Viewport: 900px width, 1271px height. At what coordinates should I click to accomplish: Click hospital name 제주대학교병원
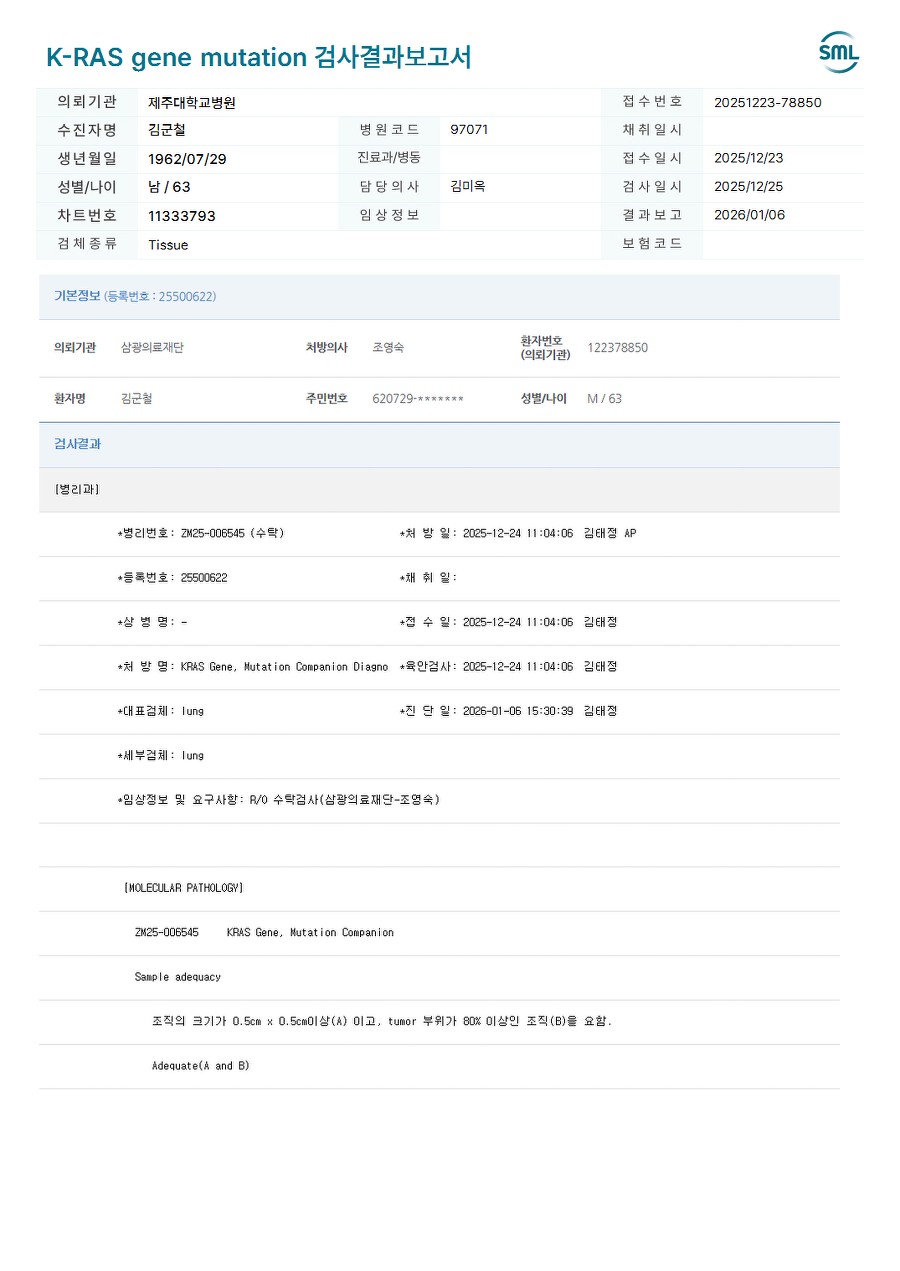click(x=192, y=102)
